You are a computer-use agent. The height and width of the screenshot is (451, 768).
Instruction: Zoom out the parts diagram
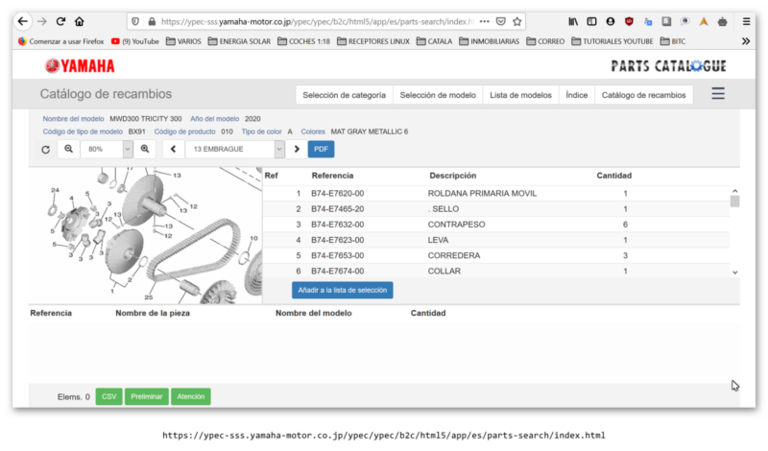coord(68,149)
